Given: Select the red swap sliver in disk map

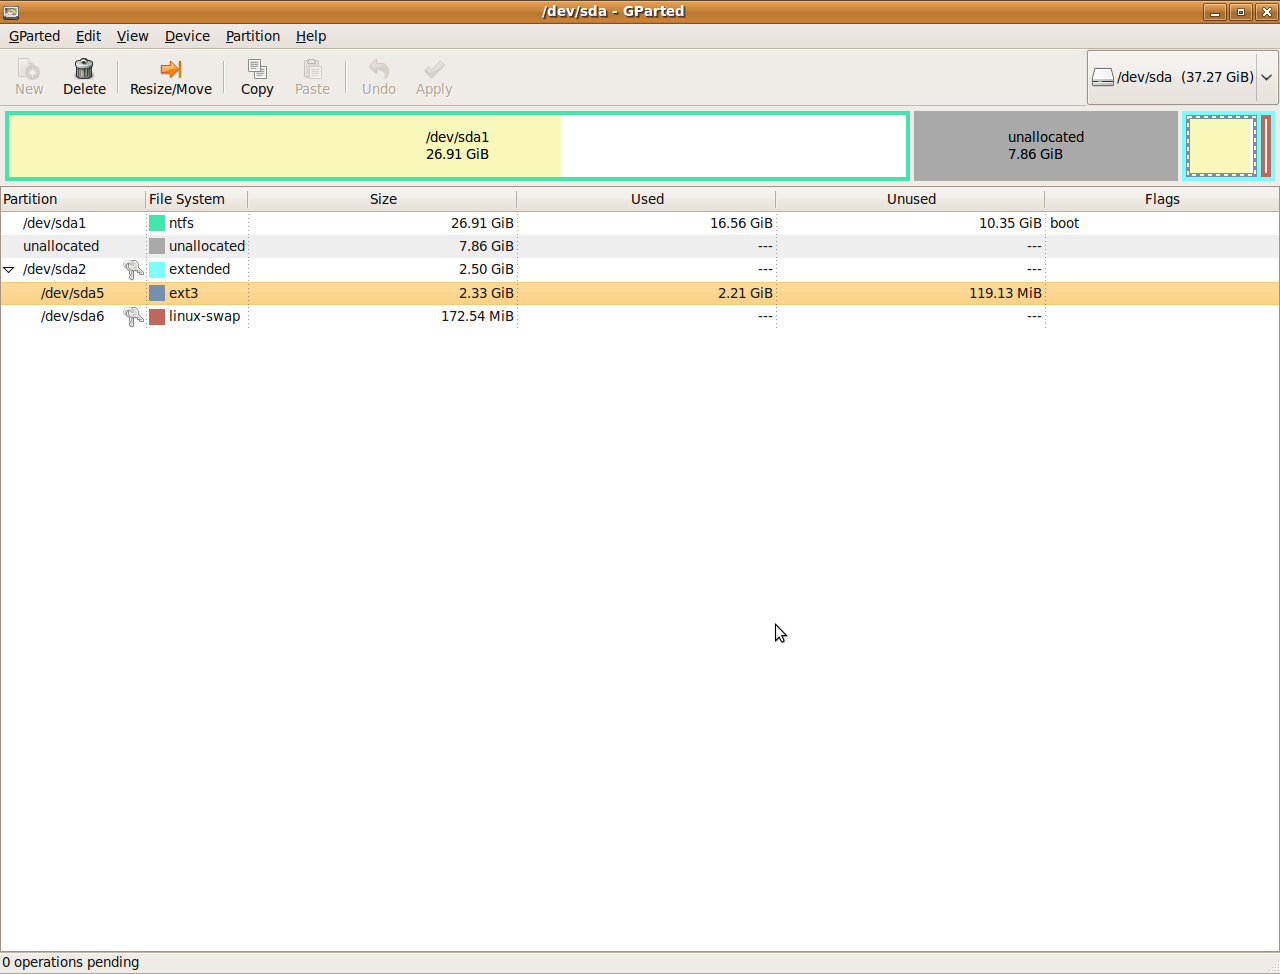Looking at the screenshot, I should pos(1266,146).
